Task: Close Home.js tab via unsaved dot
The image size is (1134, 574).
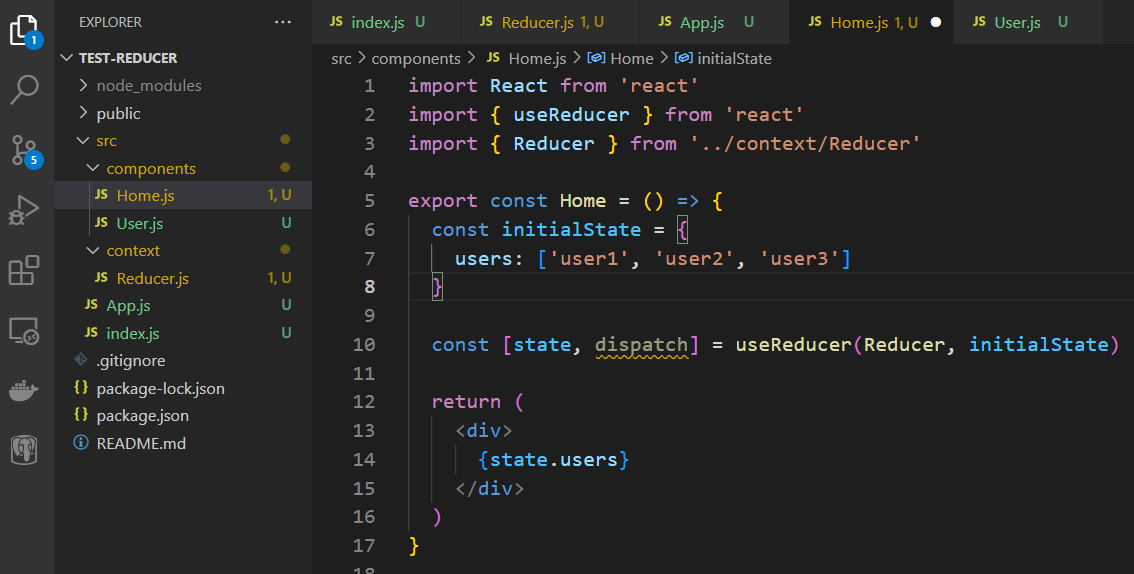Action: point(936,22)
